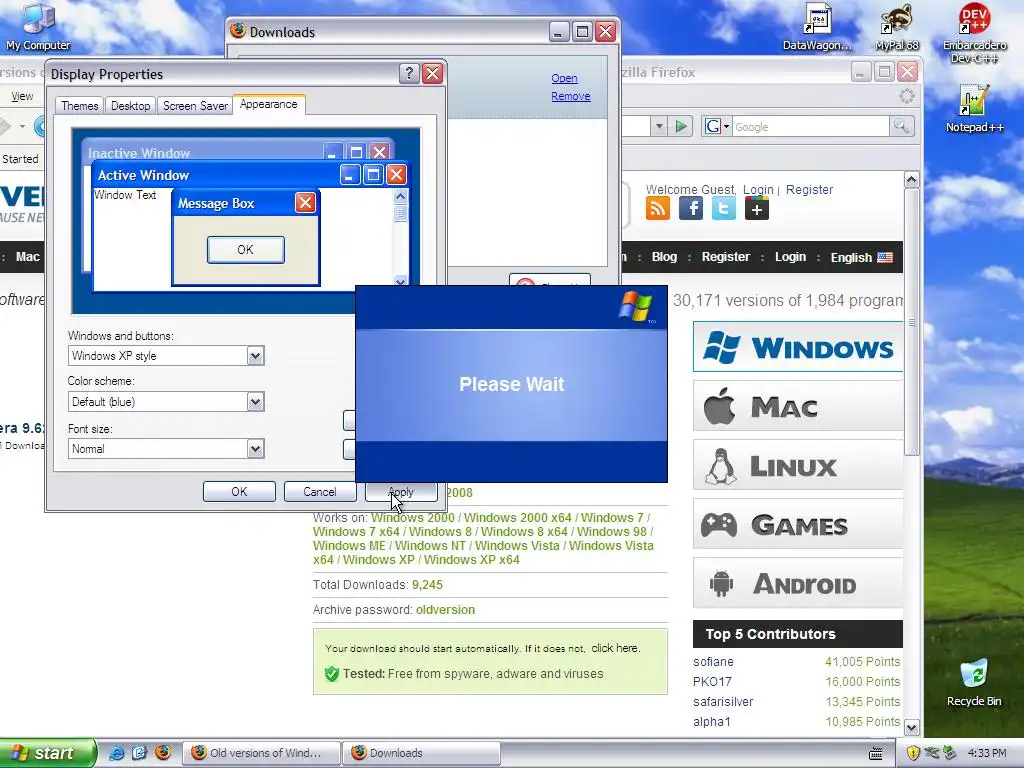Click Login in the site navigation bar

click(x=790, y=257)
